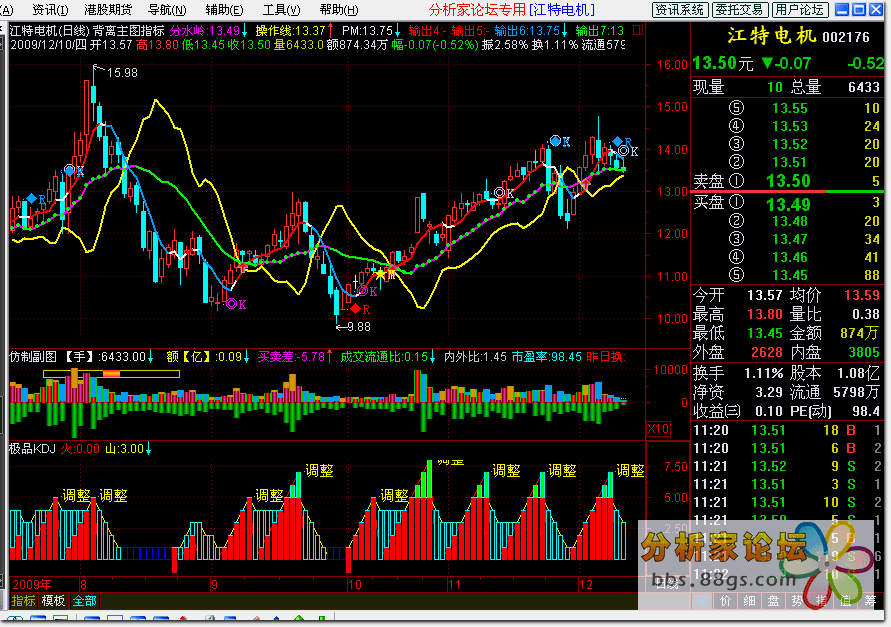Open the 辅助(E) menu
Viewport: 891px width, 627px height.
pyautogui.click(x=224, y=10)
